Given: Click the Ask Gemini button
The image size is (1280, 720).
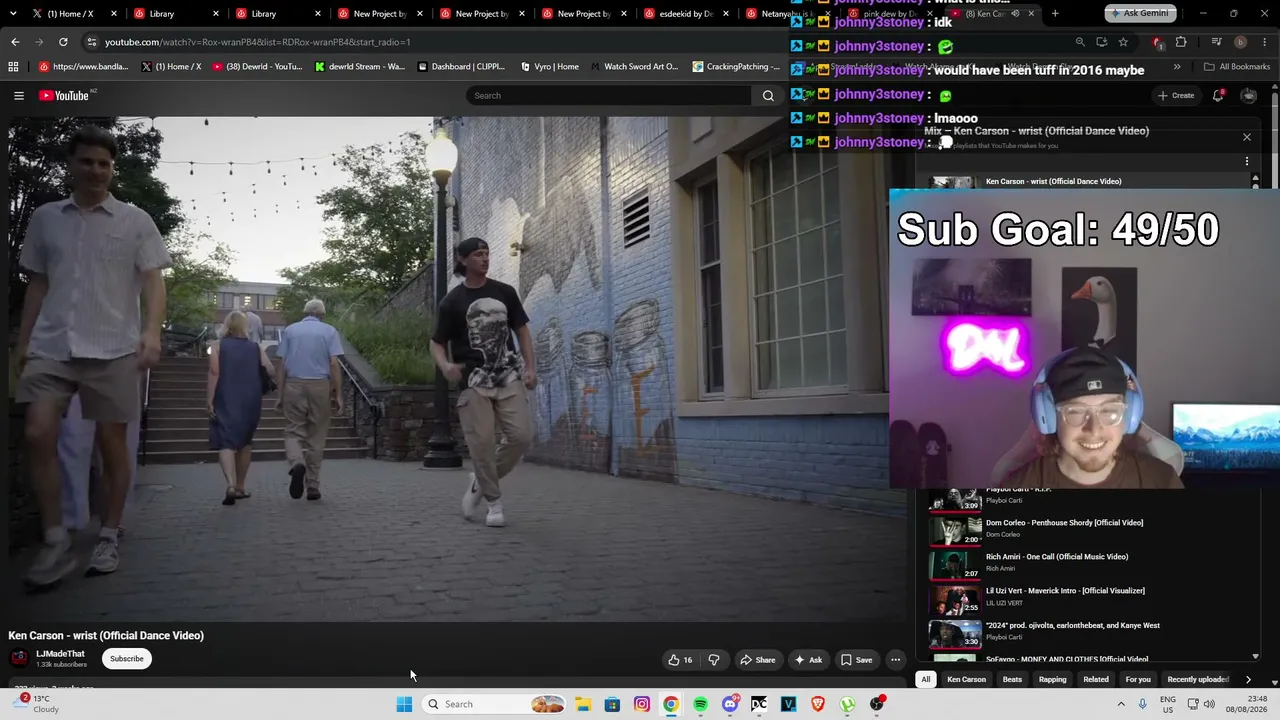Looking at the screenshot, I should tap(1139, 14).
